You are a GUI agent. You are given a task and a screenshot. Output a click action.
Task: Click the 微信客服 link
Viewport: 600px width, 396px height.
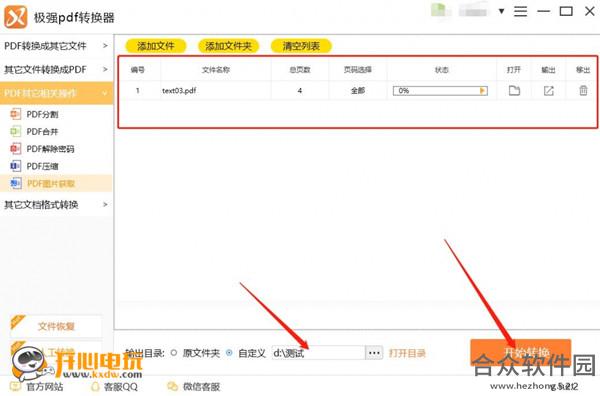point(202,387)
